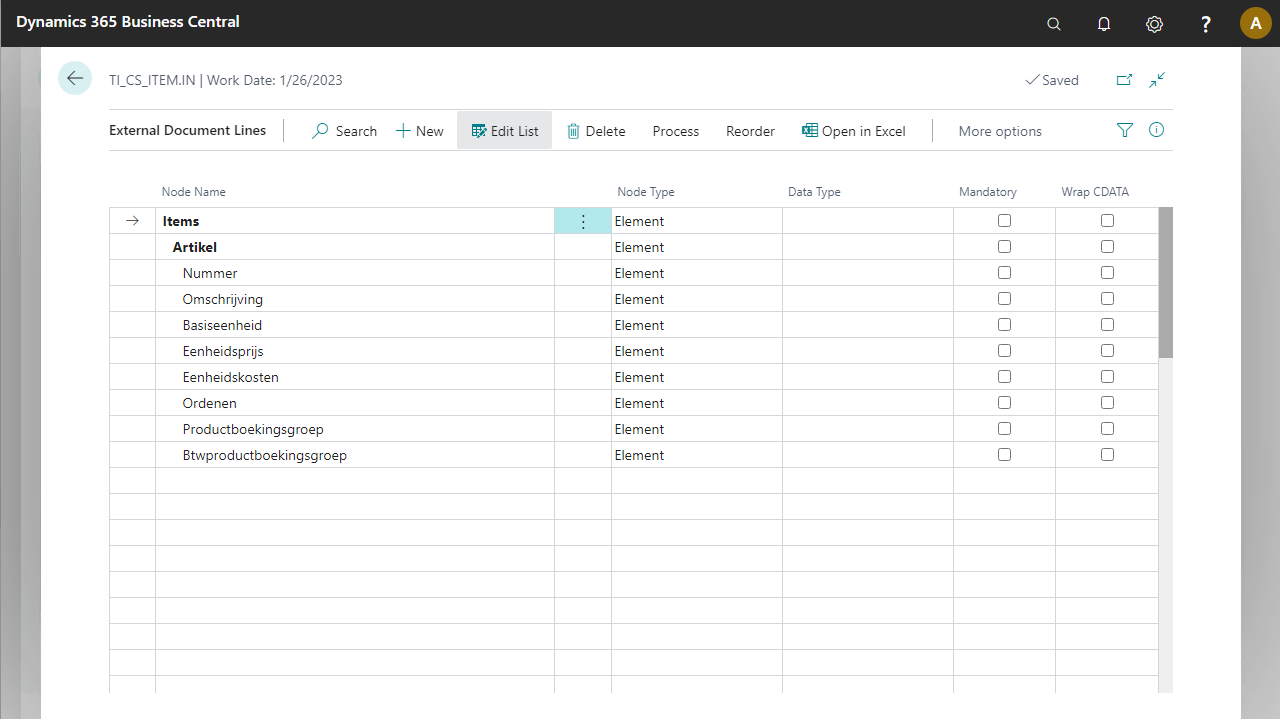Open Data Type column header menu
The height and width of the screenshot is (720, 1280).
pos(814,192)
